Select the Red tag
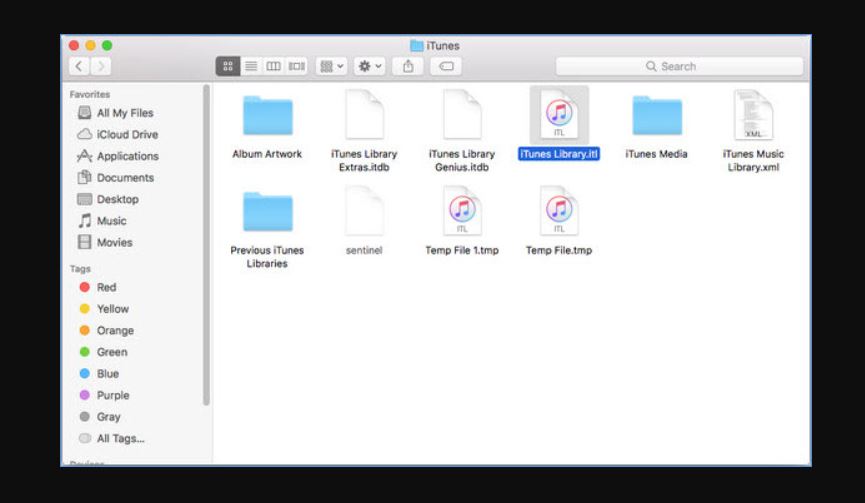 coord(98,287)
